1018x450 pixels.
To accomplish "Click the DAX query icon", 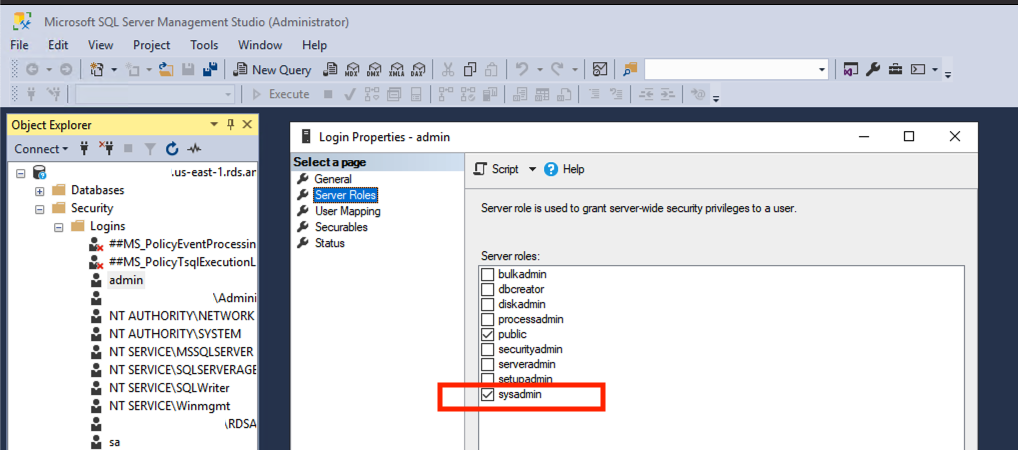I will pos(419,69).
